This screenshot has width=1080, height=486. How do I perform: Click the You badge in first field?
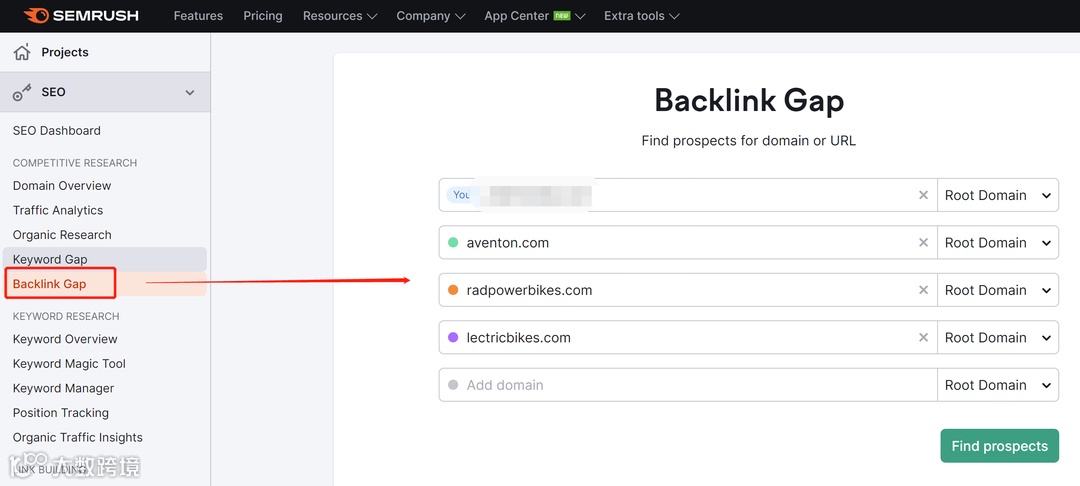point(461,195)
